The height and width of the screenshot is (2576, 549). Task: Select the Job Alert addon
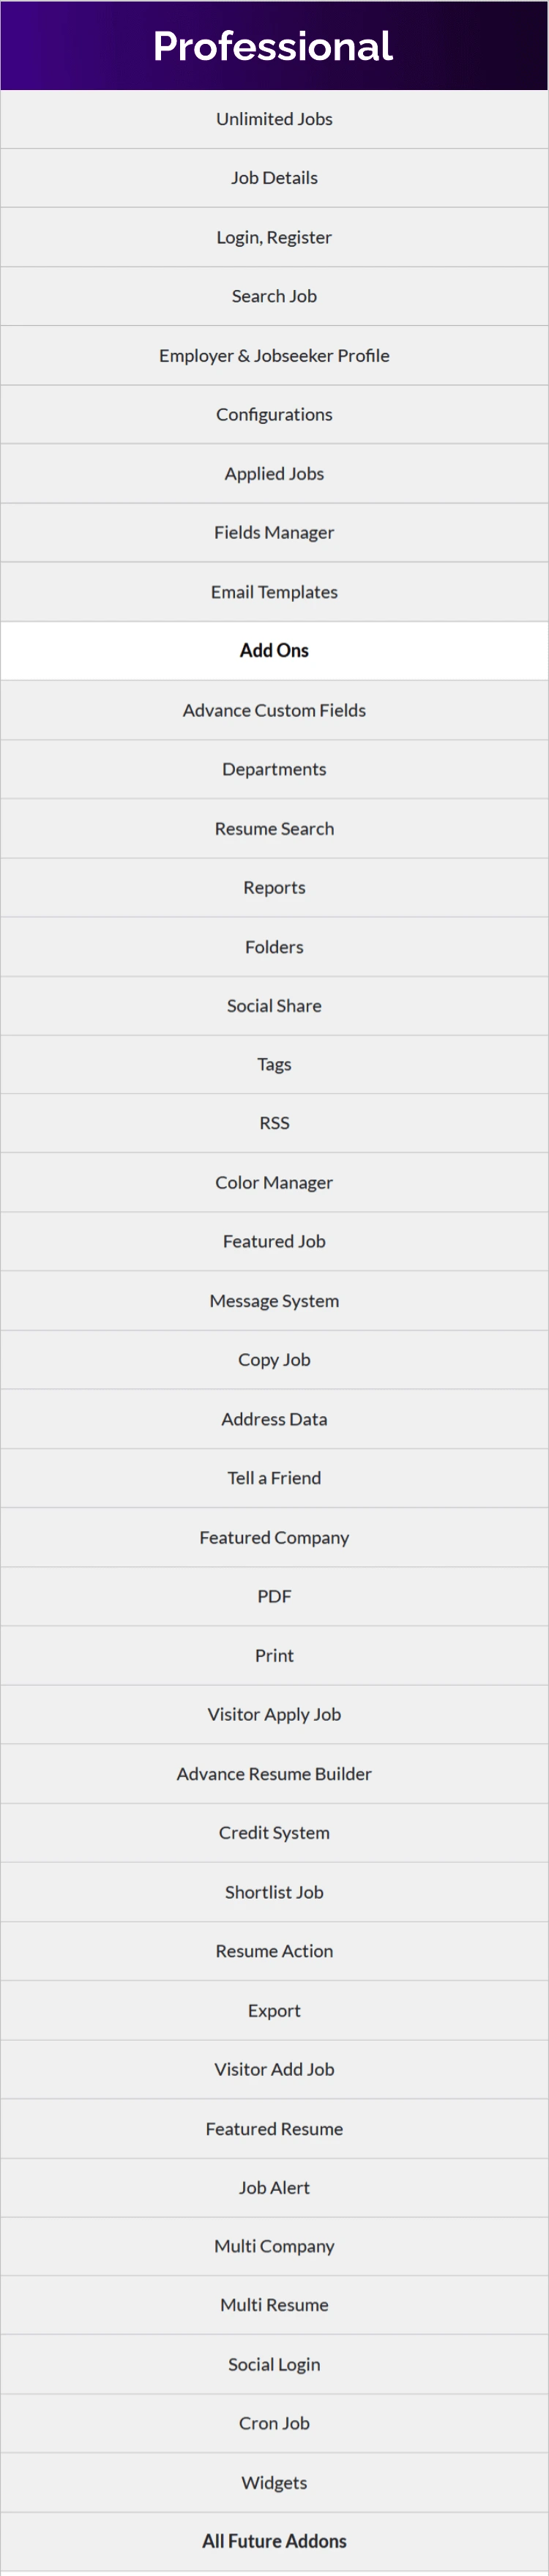274,2187
